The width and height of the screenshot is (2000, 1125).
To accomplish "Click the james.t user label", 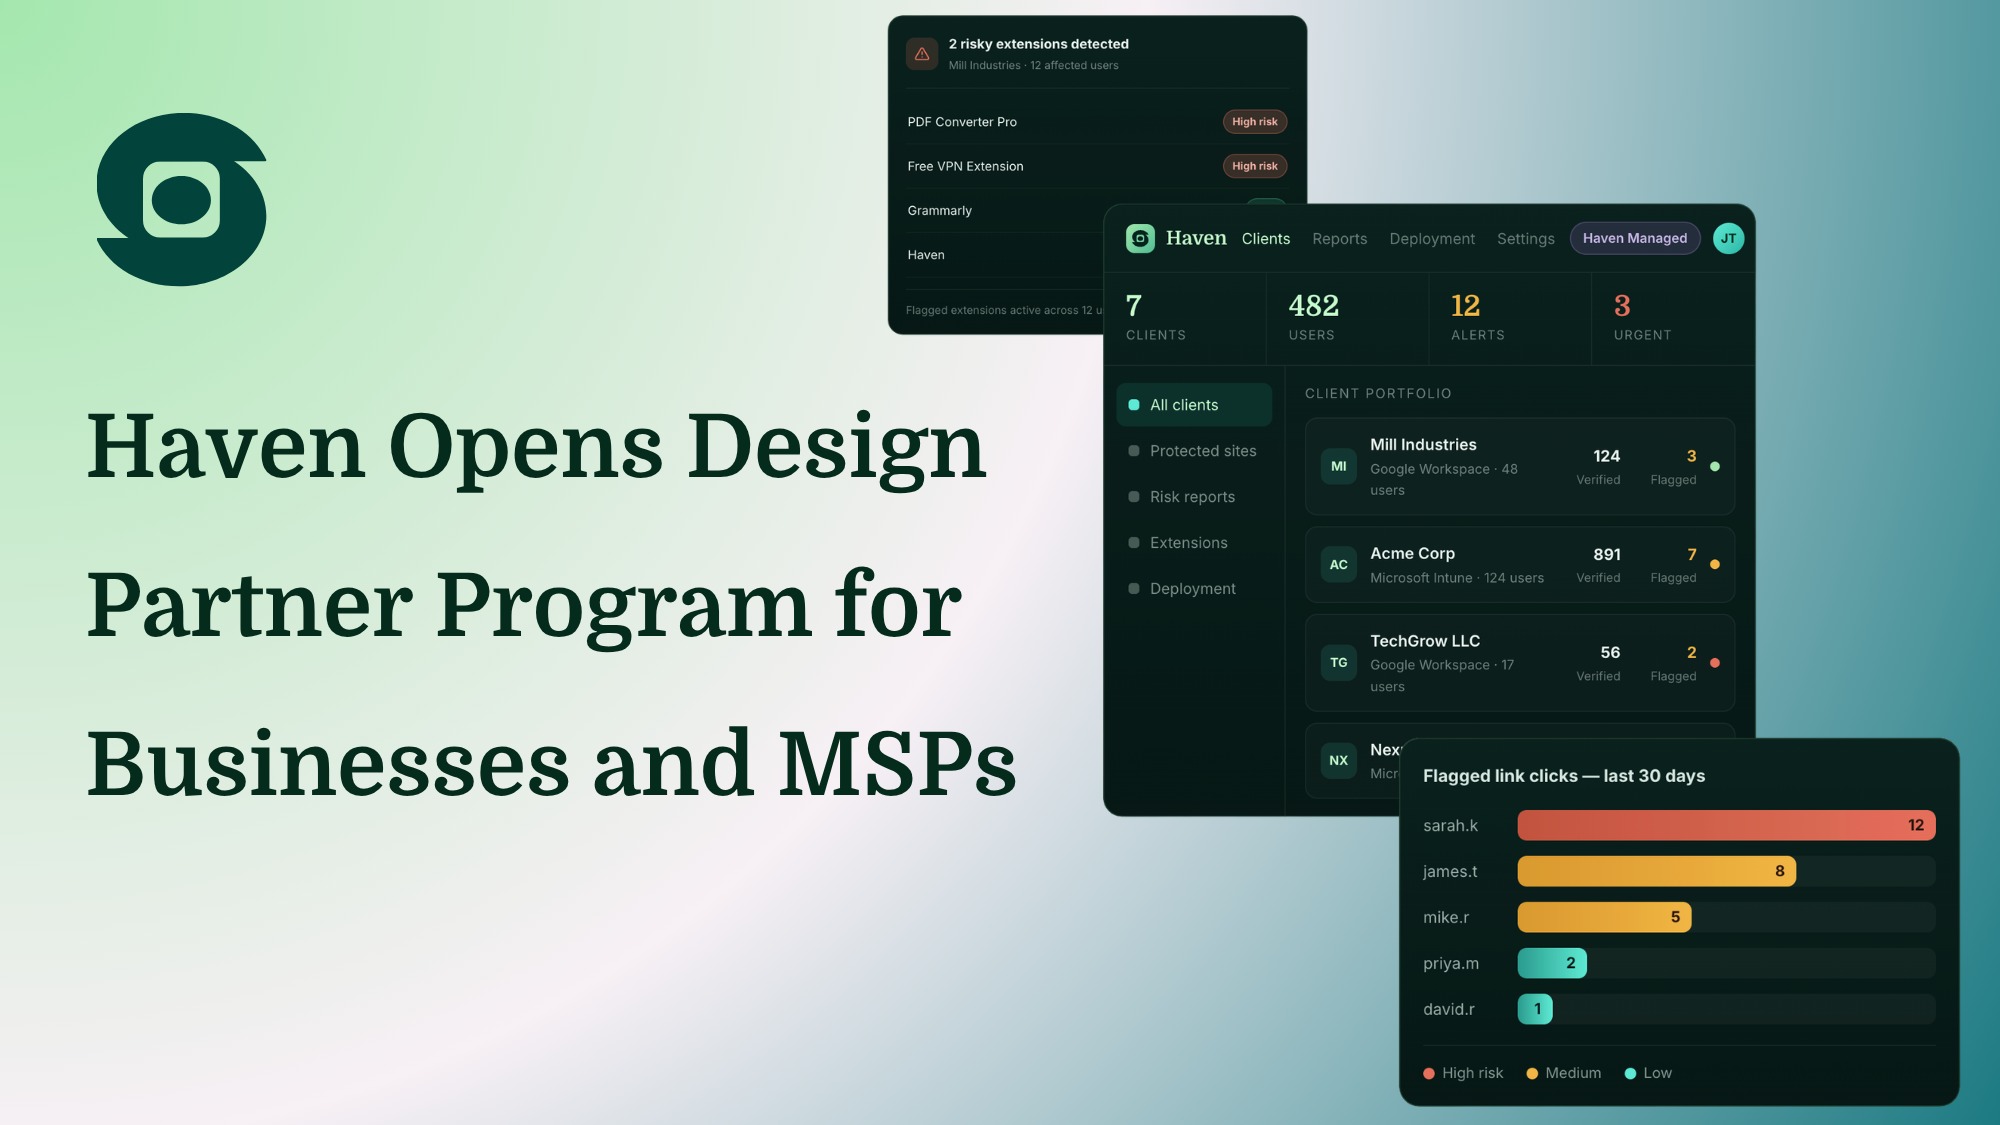I will point(1450,871).
